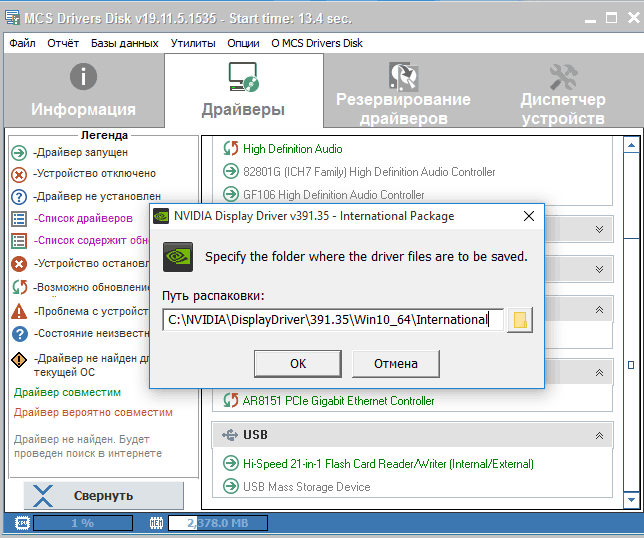
Task: Click the large NVIDIA icon beside the prompt
Action: tap(178, 257)
